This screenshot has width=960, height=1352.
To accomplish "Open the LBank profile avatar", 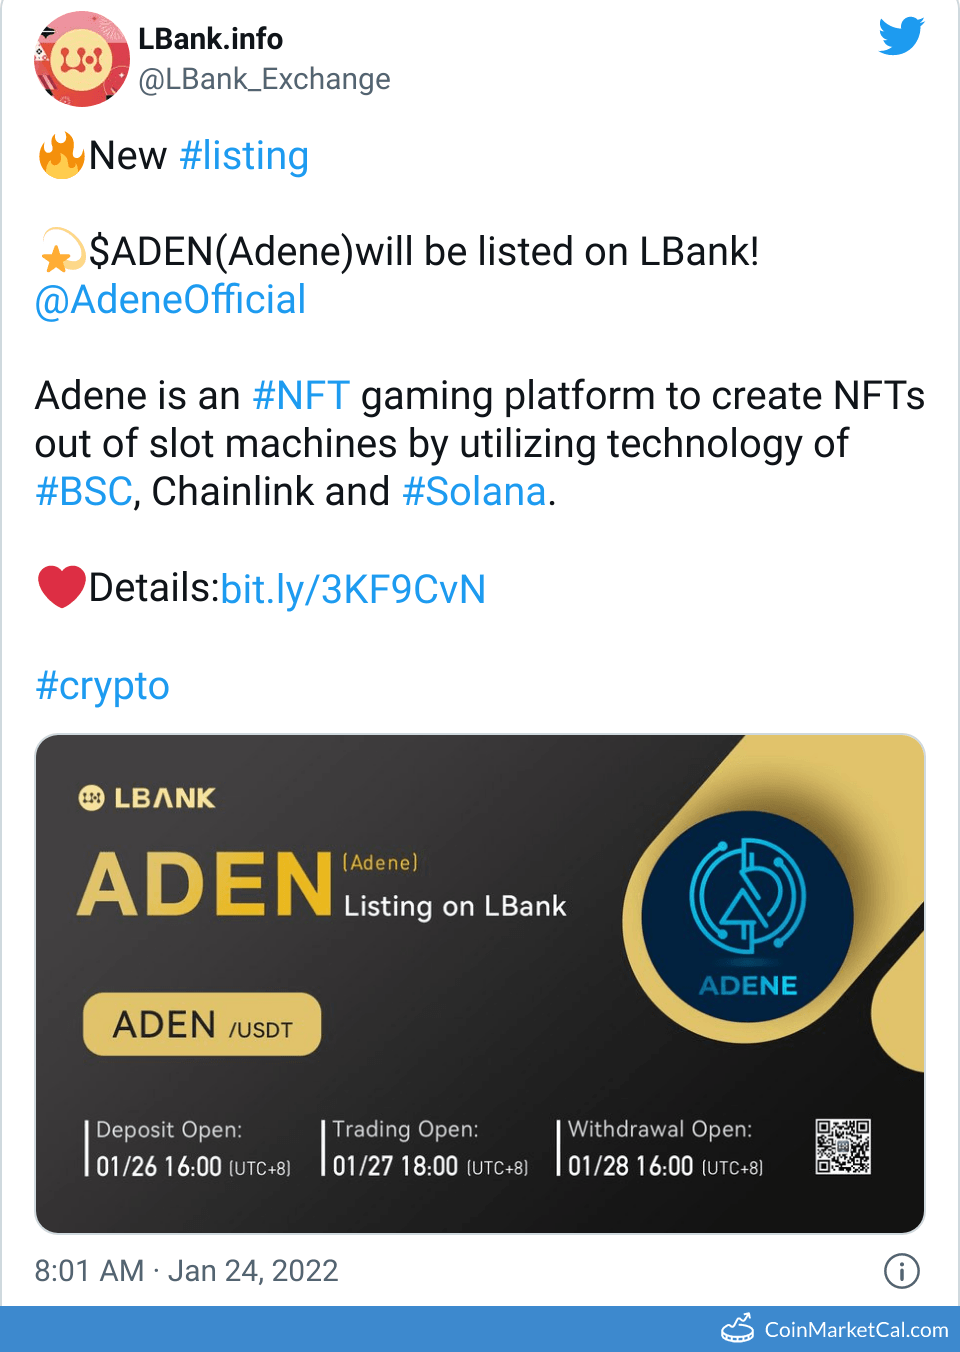I will (x=82, y=60).
